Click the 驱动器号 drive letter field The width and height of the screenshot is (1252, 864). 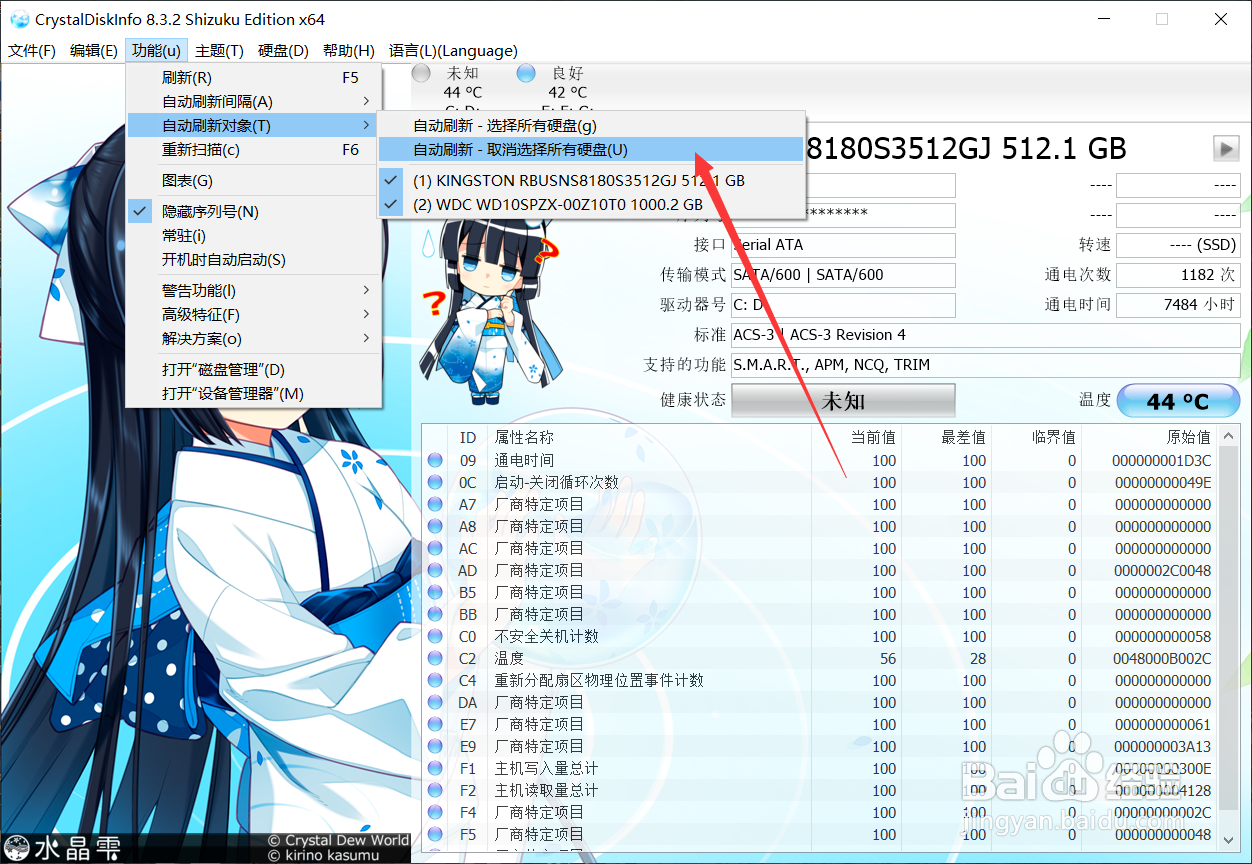(843, 305)
